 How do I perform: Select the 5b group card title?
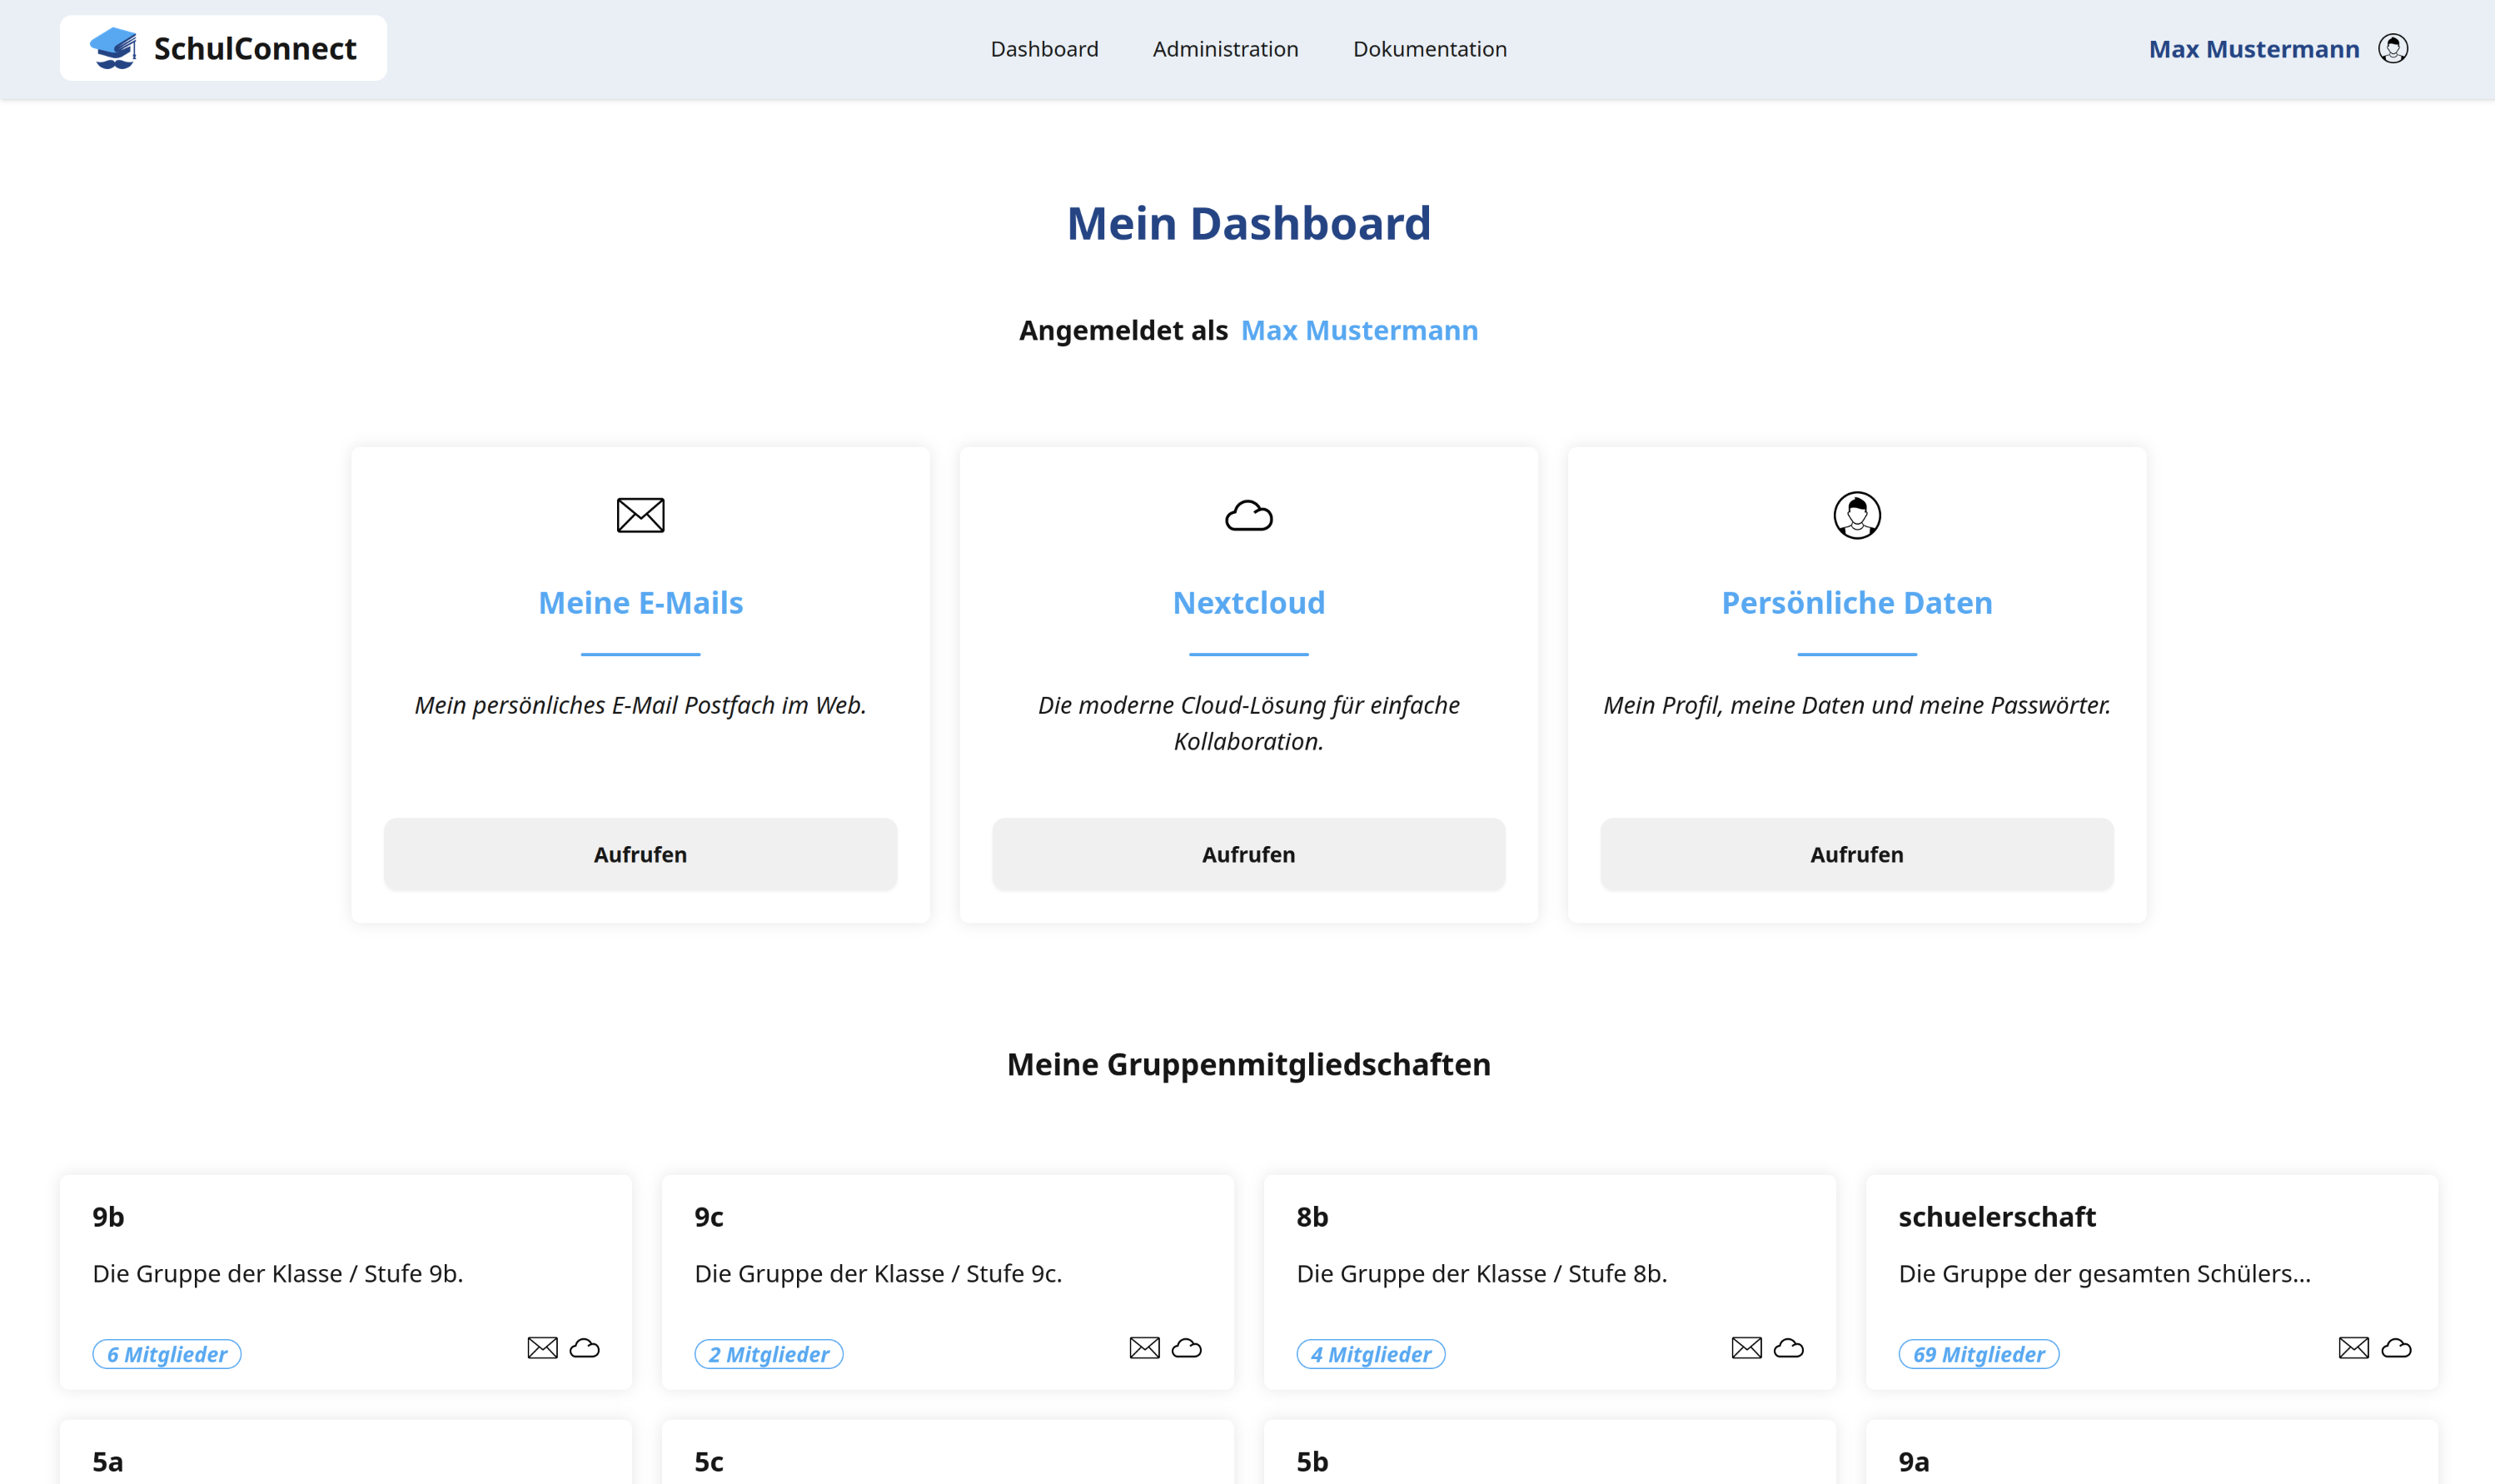(x=1312, y=1462)
